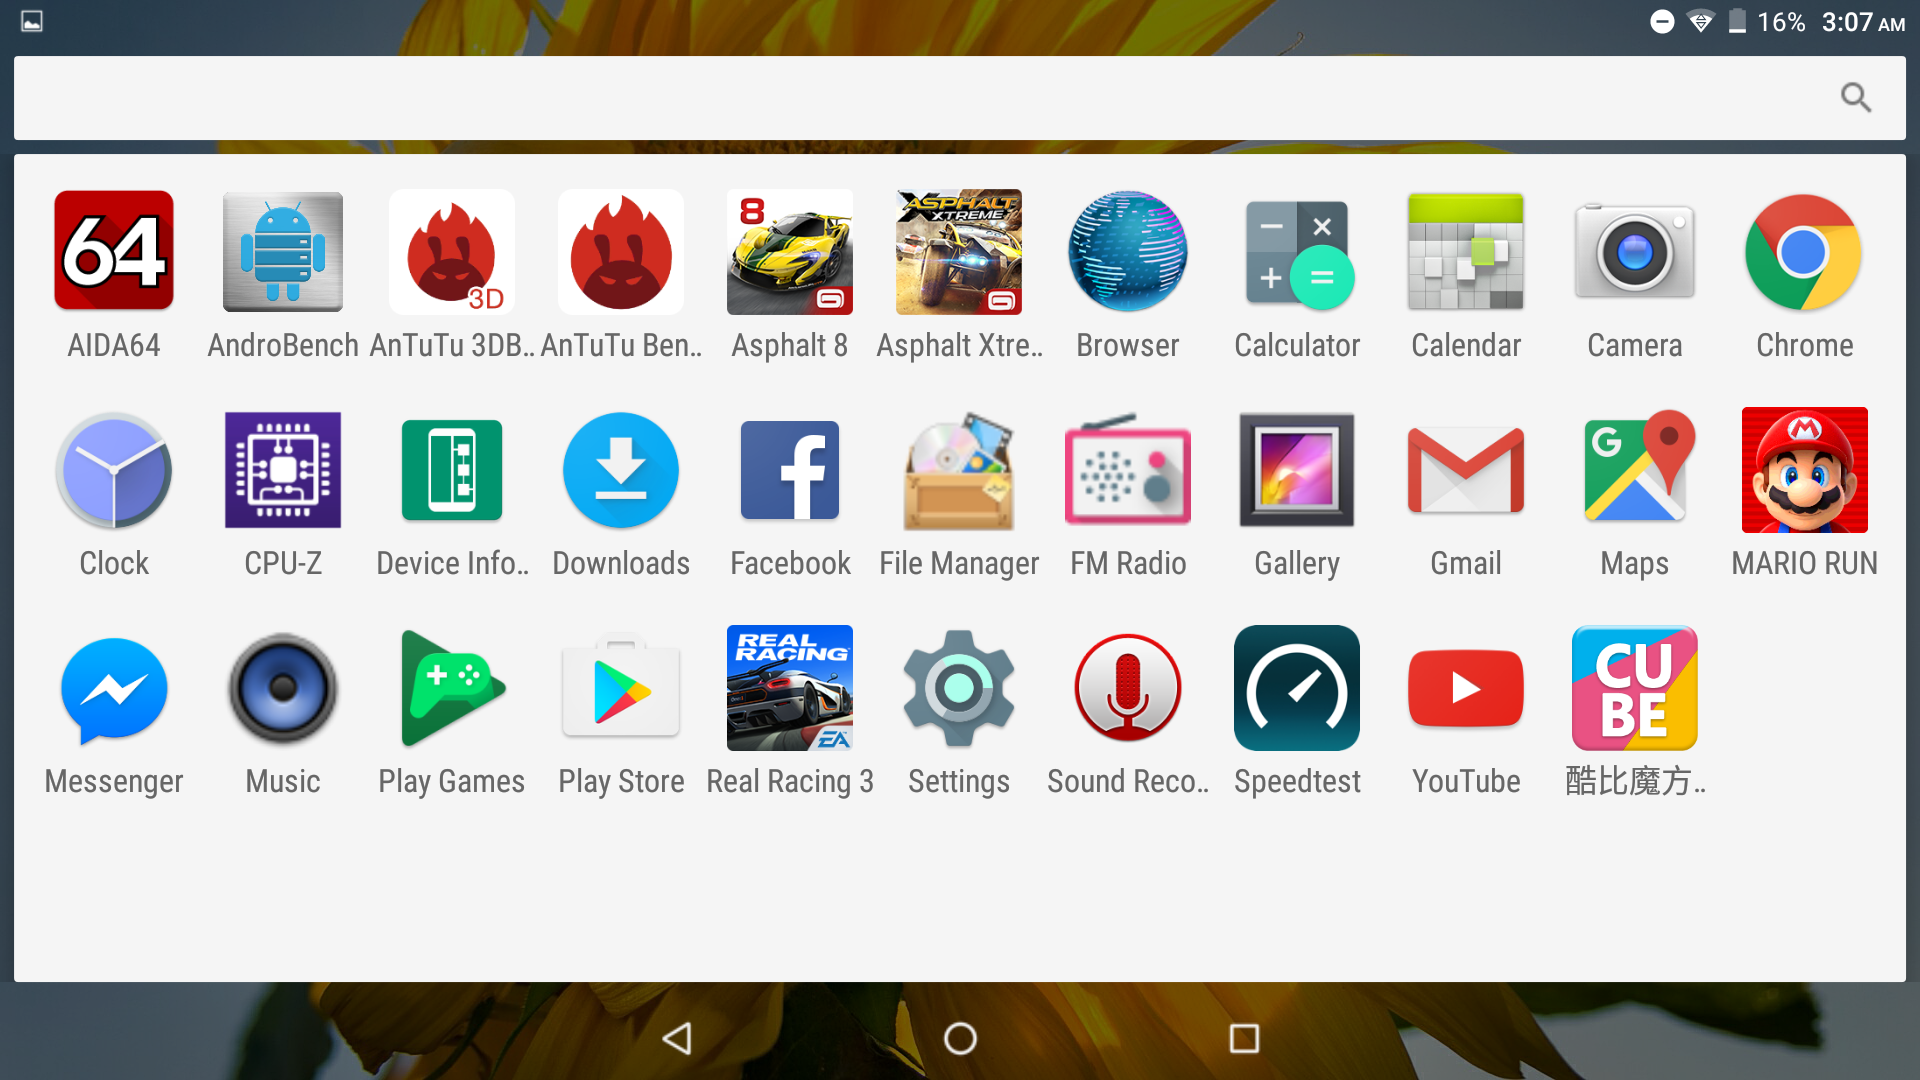The image size is (1920, 1080).
Task: Launch the CUBE app
Action: tap(1635, 688)
